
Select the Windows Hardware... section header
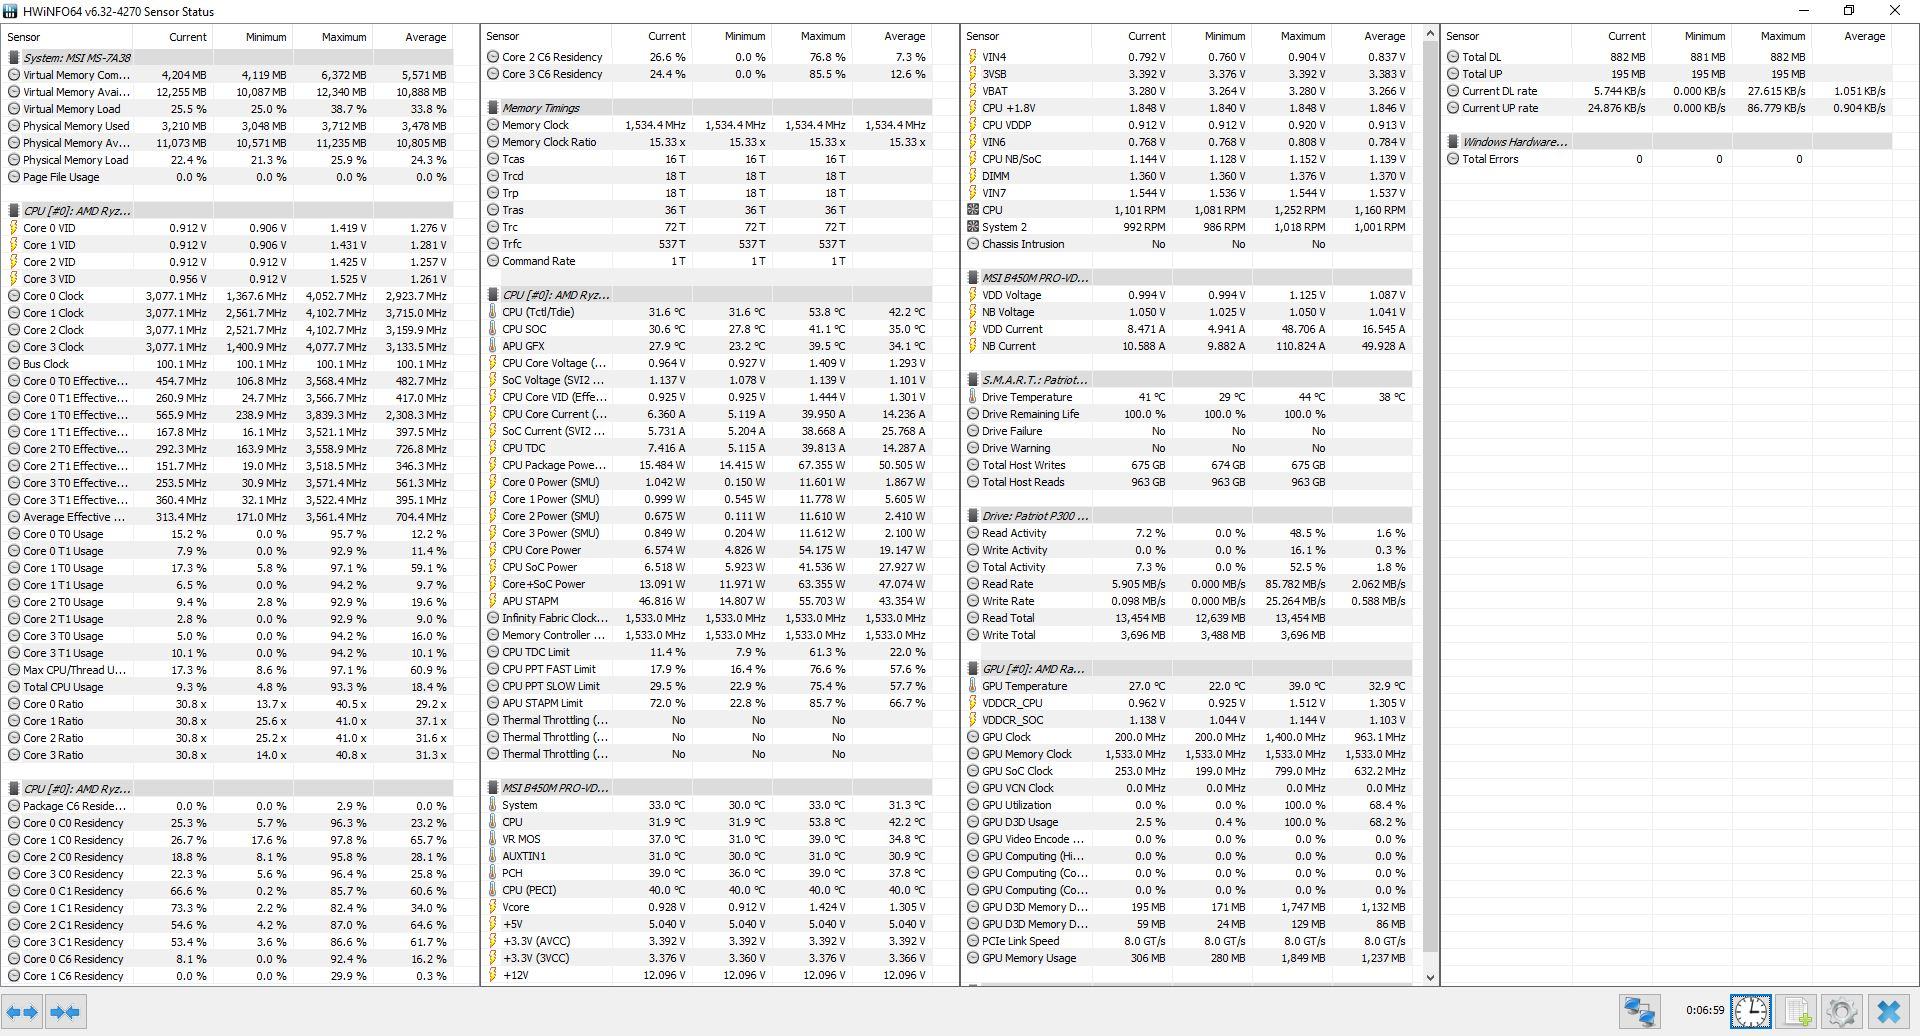point(1669,142)
